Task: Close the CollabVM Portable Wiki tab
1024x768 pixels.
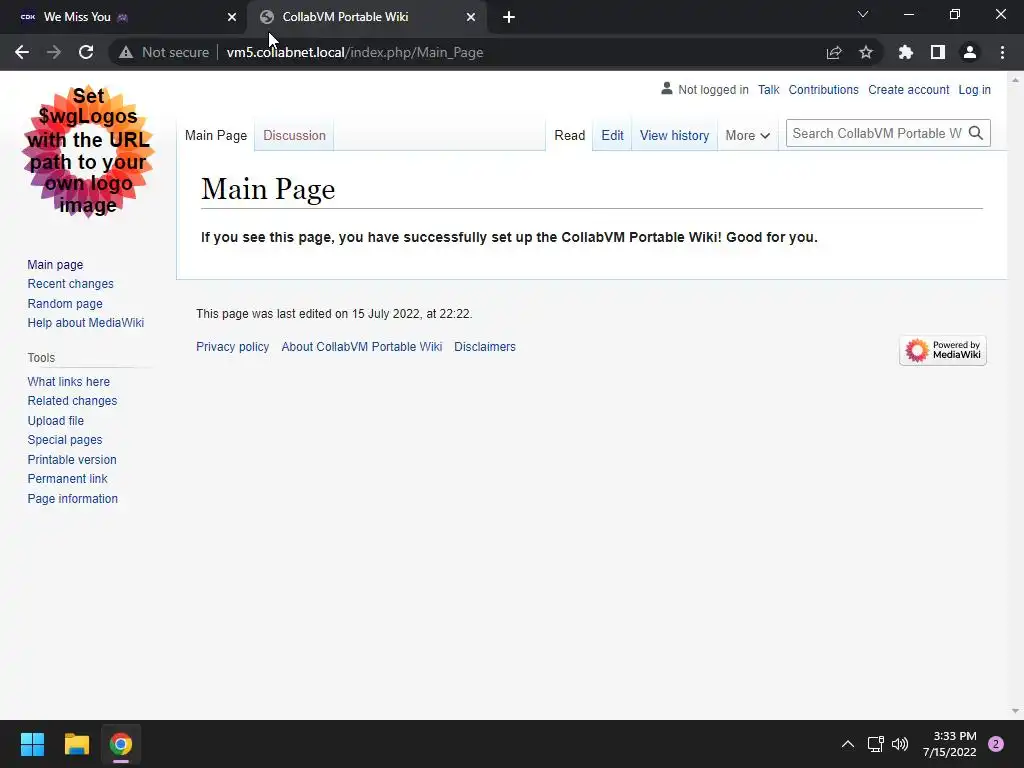Action: (471, 17)
